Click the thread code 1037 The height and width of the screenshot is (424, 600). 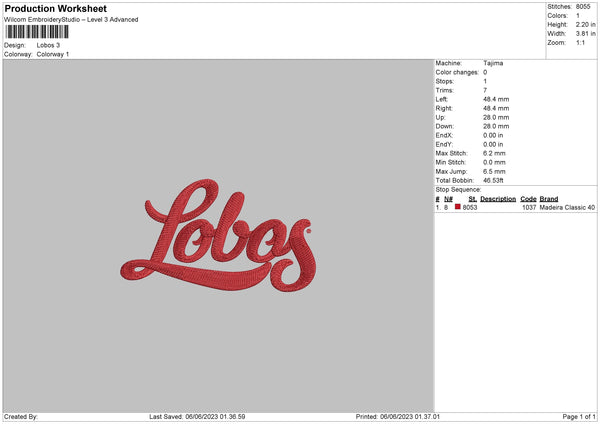tap(529, 207)
